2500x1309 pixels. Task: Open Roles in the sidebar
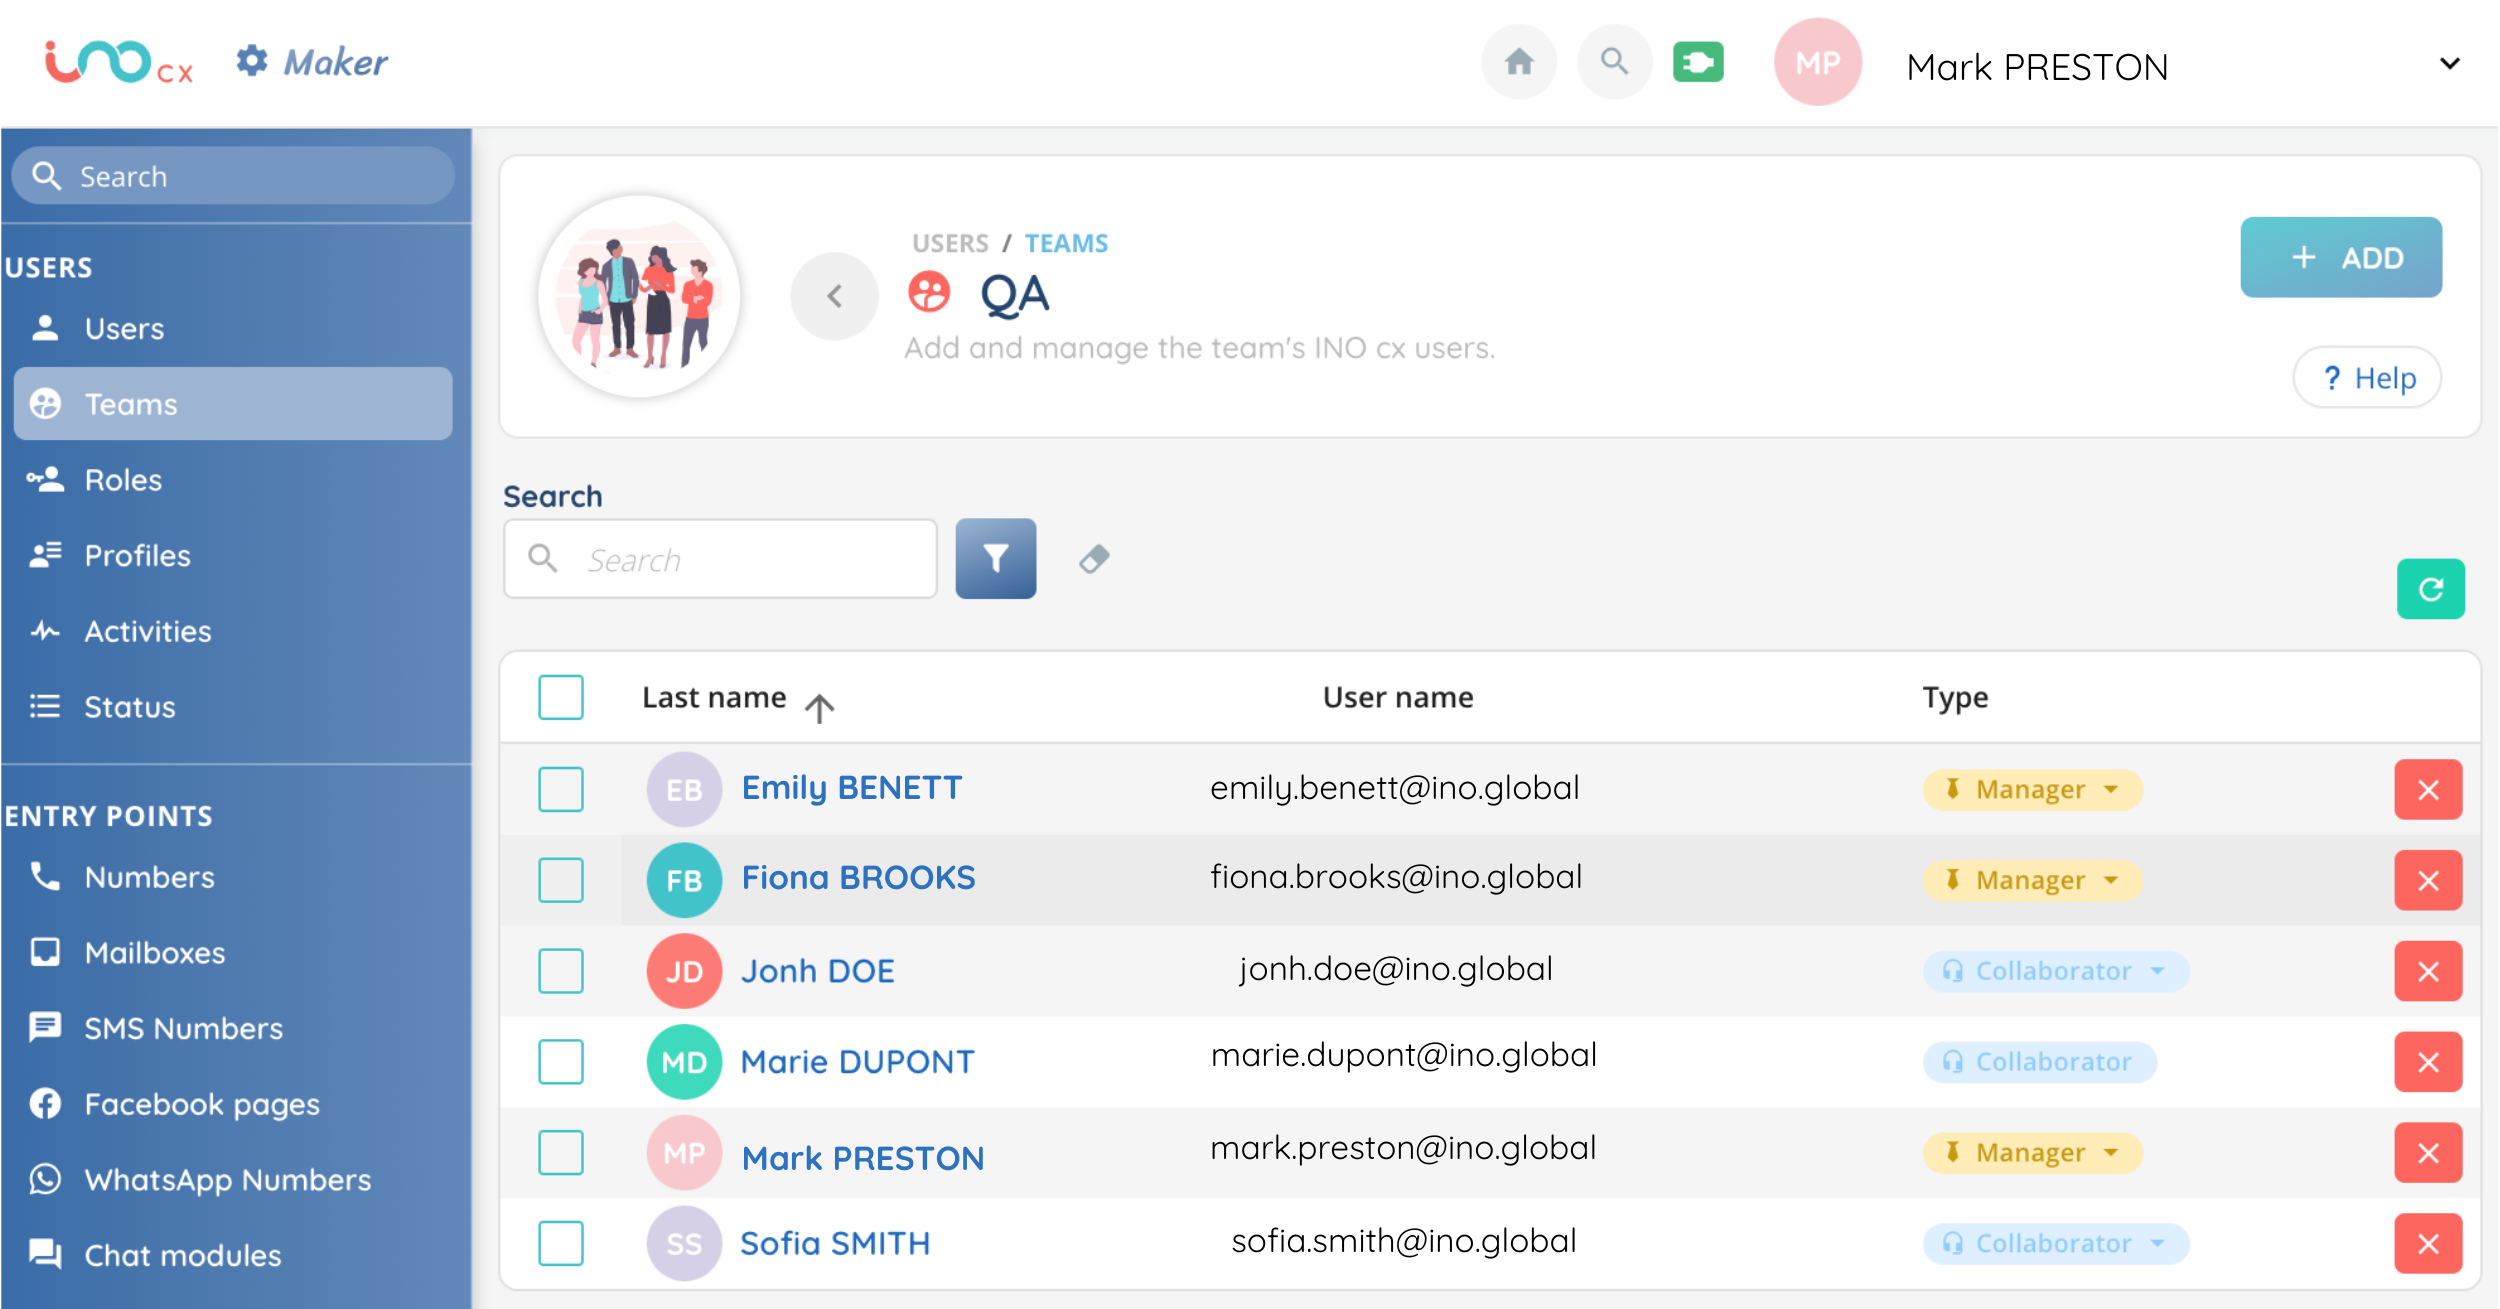coord(123,480)
